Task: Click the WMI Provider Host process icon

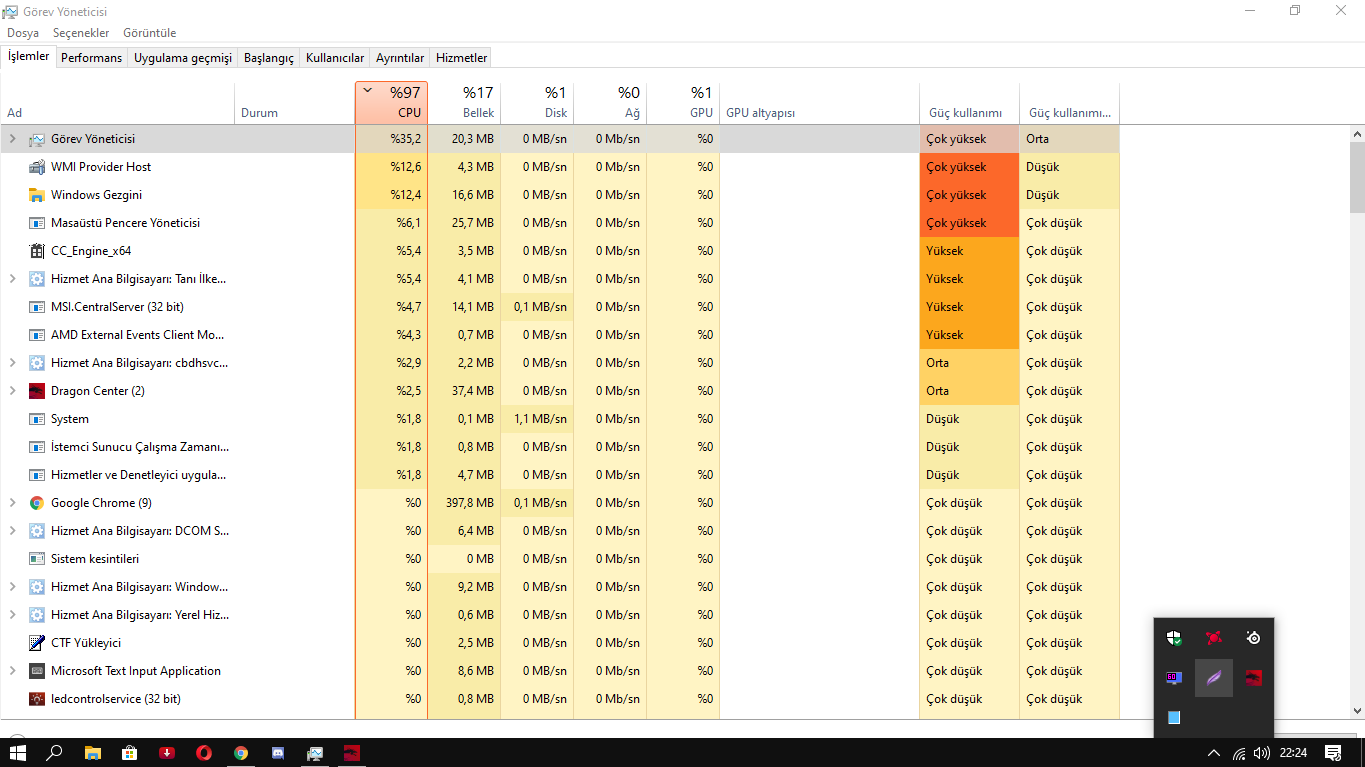Action: [x=37, y=167]
